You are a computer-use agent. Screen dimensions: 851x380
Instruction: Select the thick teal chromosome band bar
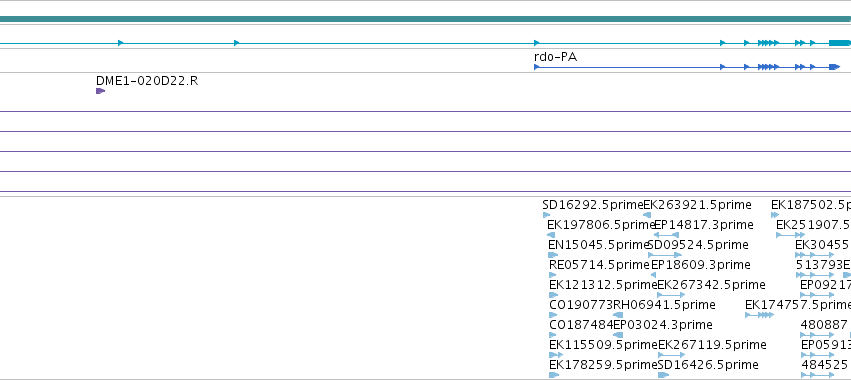click(426, 19)
